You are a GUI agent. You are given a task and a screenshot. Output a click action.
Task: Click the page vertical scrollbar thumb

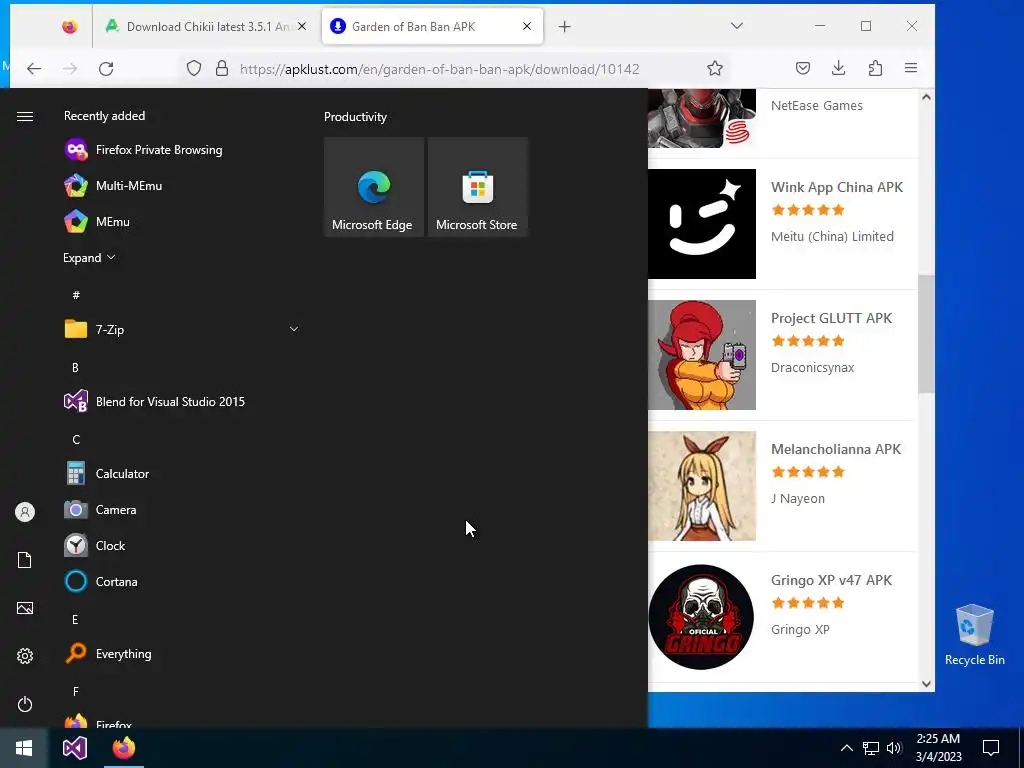point(926,334)
